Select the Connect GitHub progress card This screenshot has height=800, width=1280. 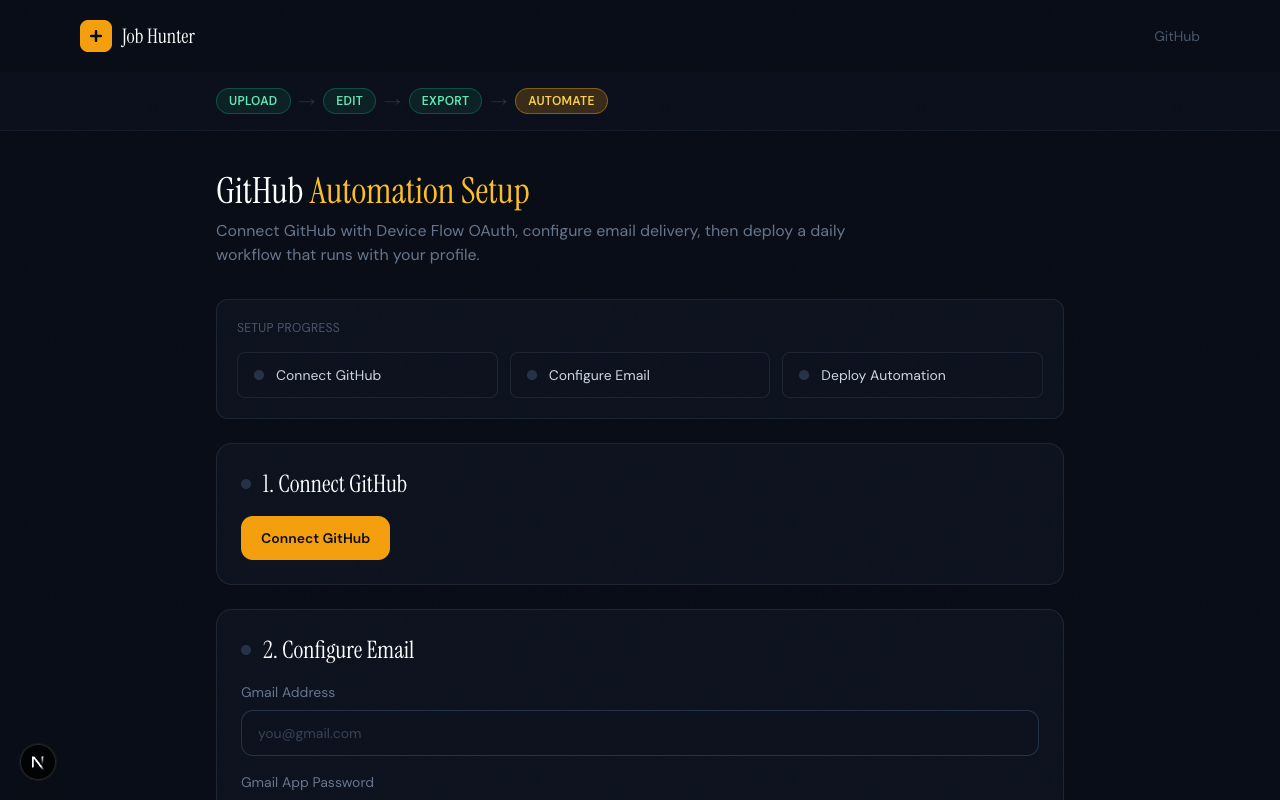pyautogui.click(x=367, y=374)
